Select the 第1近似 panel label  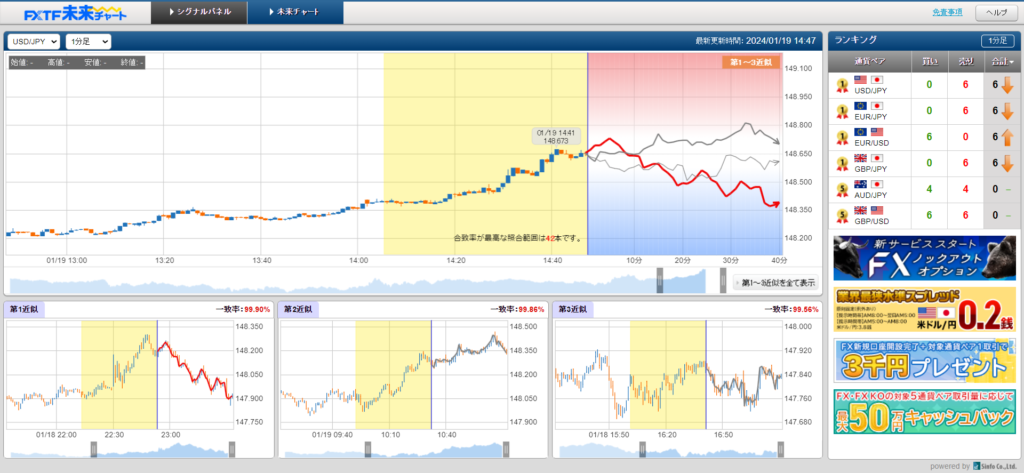tap(25, 309)
